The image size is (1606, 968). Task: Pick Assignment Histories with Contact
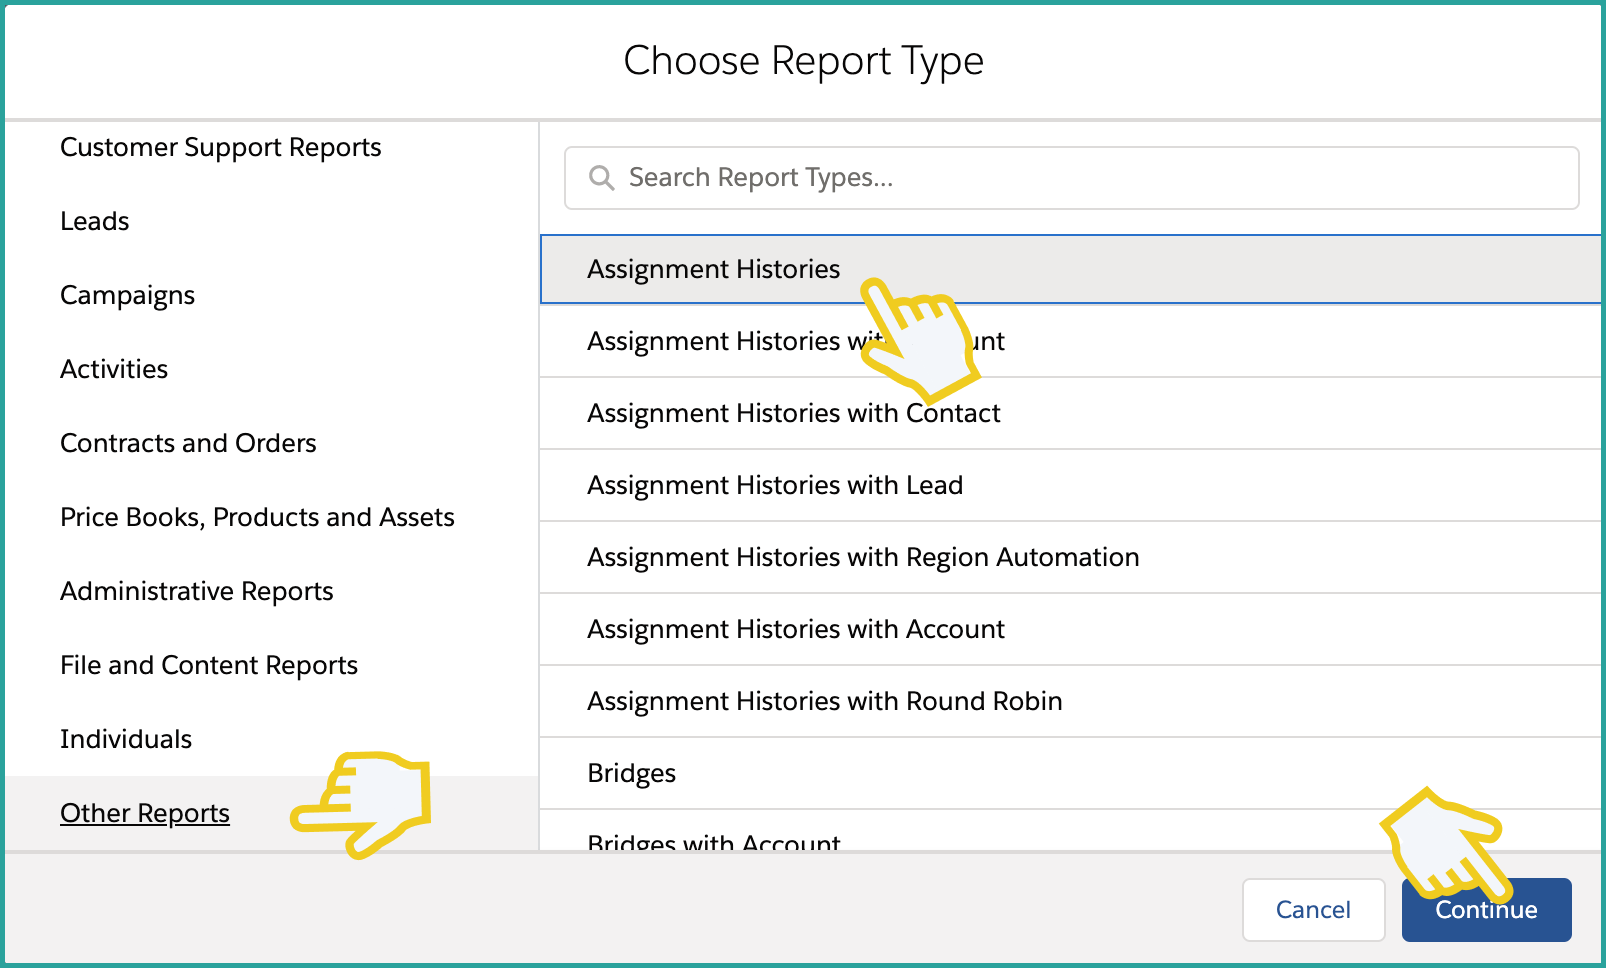(x=1072, y=413)
